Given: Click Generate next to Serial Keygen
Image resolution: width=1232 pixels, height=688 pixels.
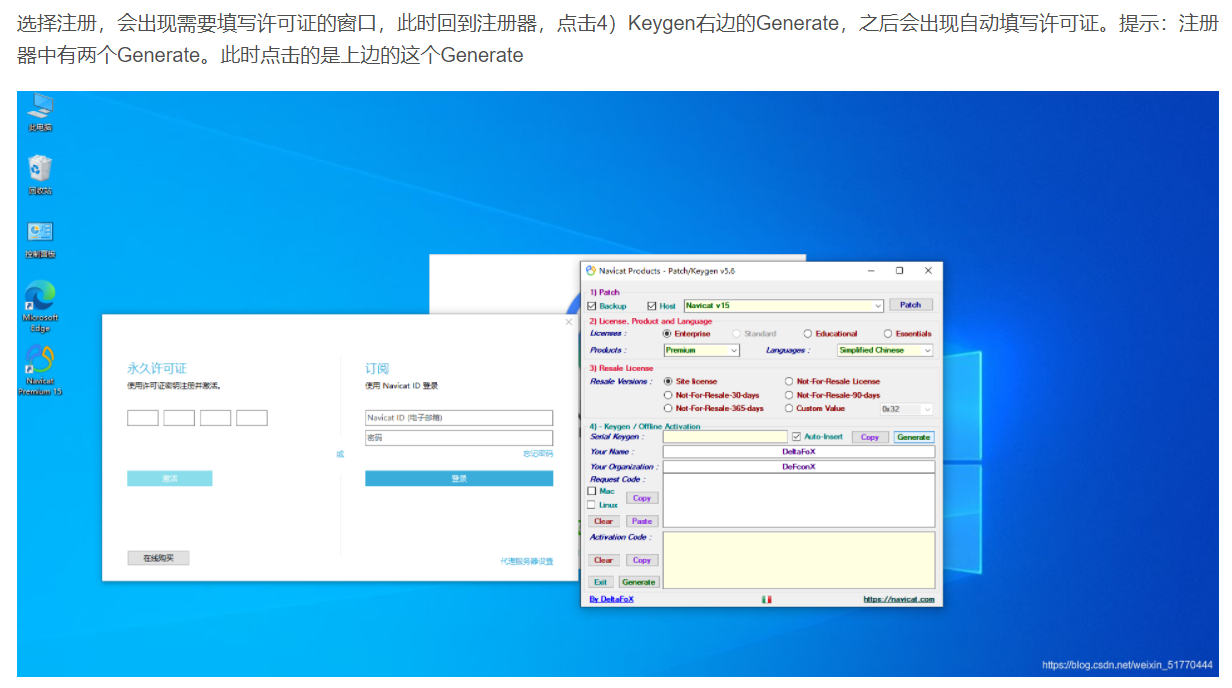Looking at the screenshot, I should (x=914, y=437).
